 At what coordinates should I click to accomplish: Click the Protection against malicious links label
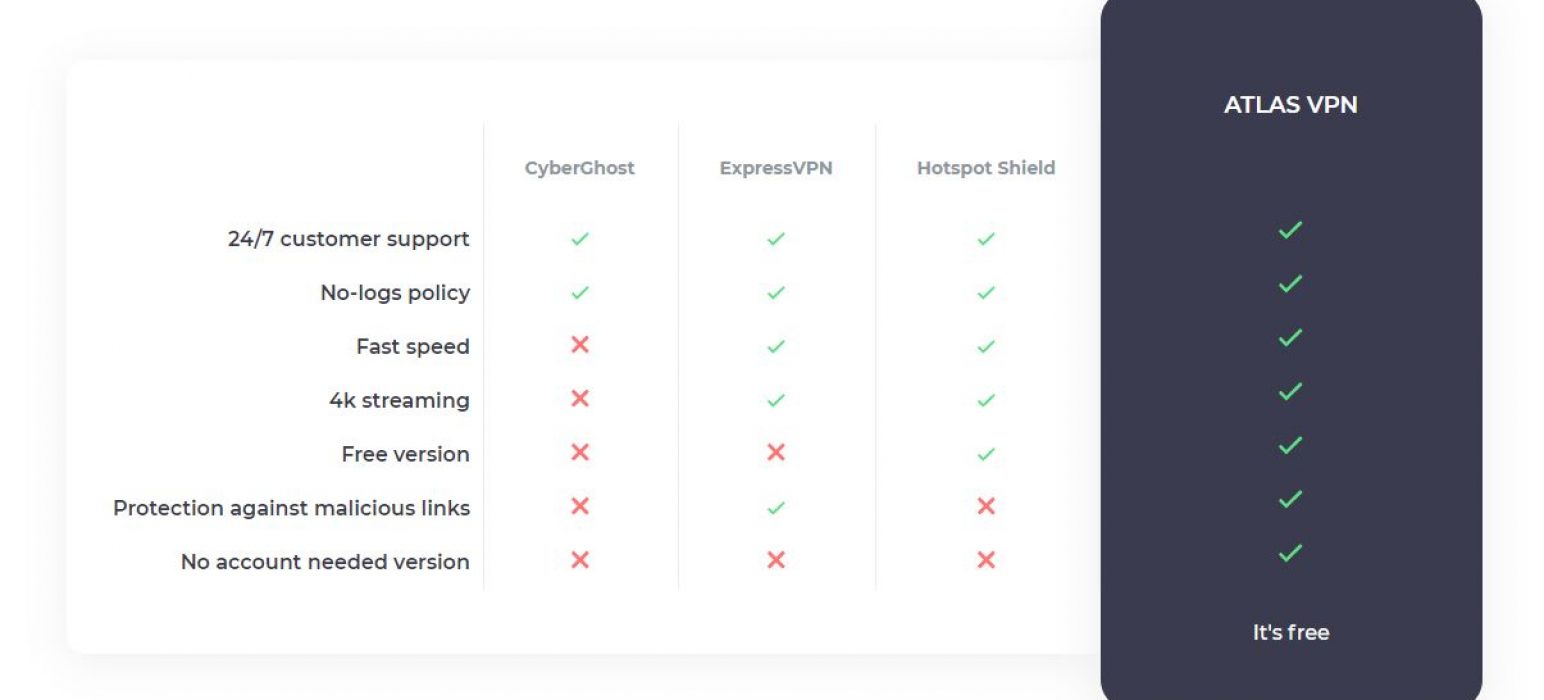pos(291,508)
